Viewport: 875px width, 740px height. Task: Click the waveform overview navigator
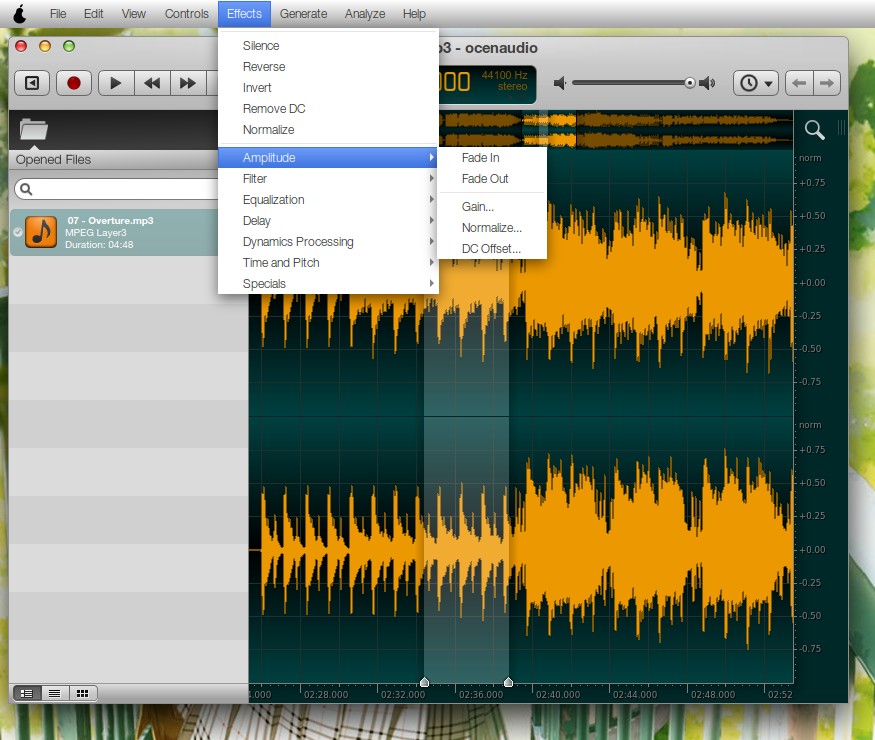(616, 129)
